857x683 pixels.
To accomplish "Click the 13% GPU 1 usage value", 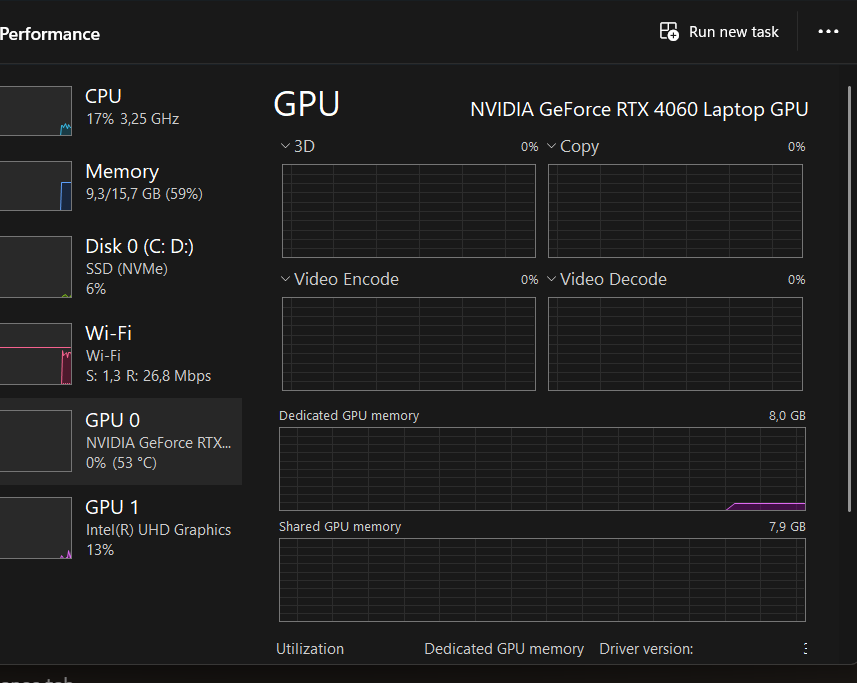I will [x=100, y=550].
